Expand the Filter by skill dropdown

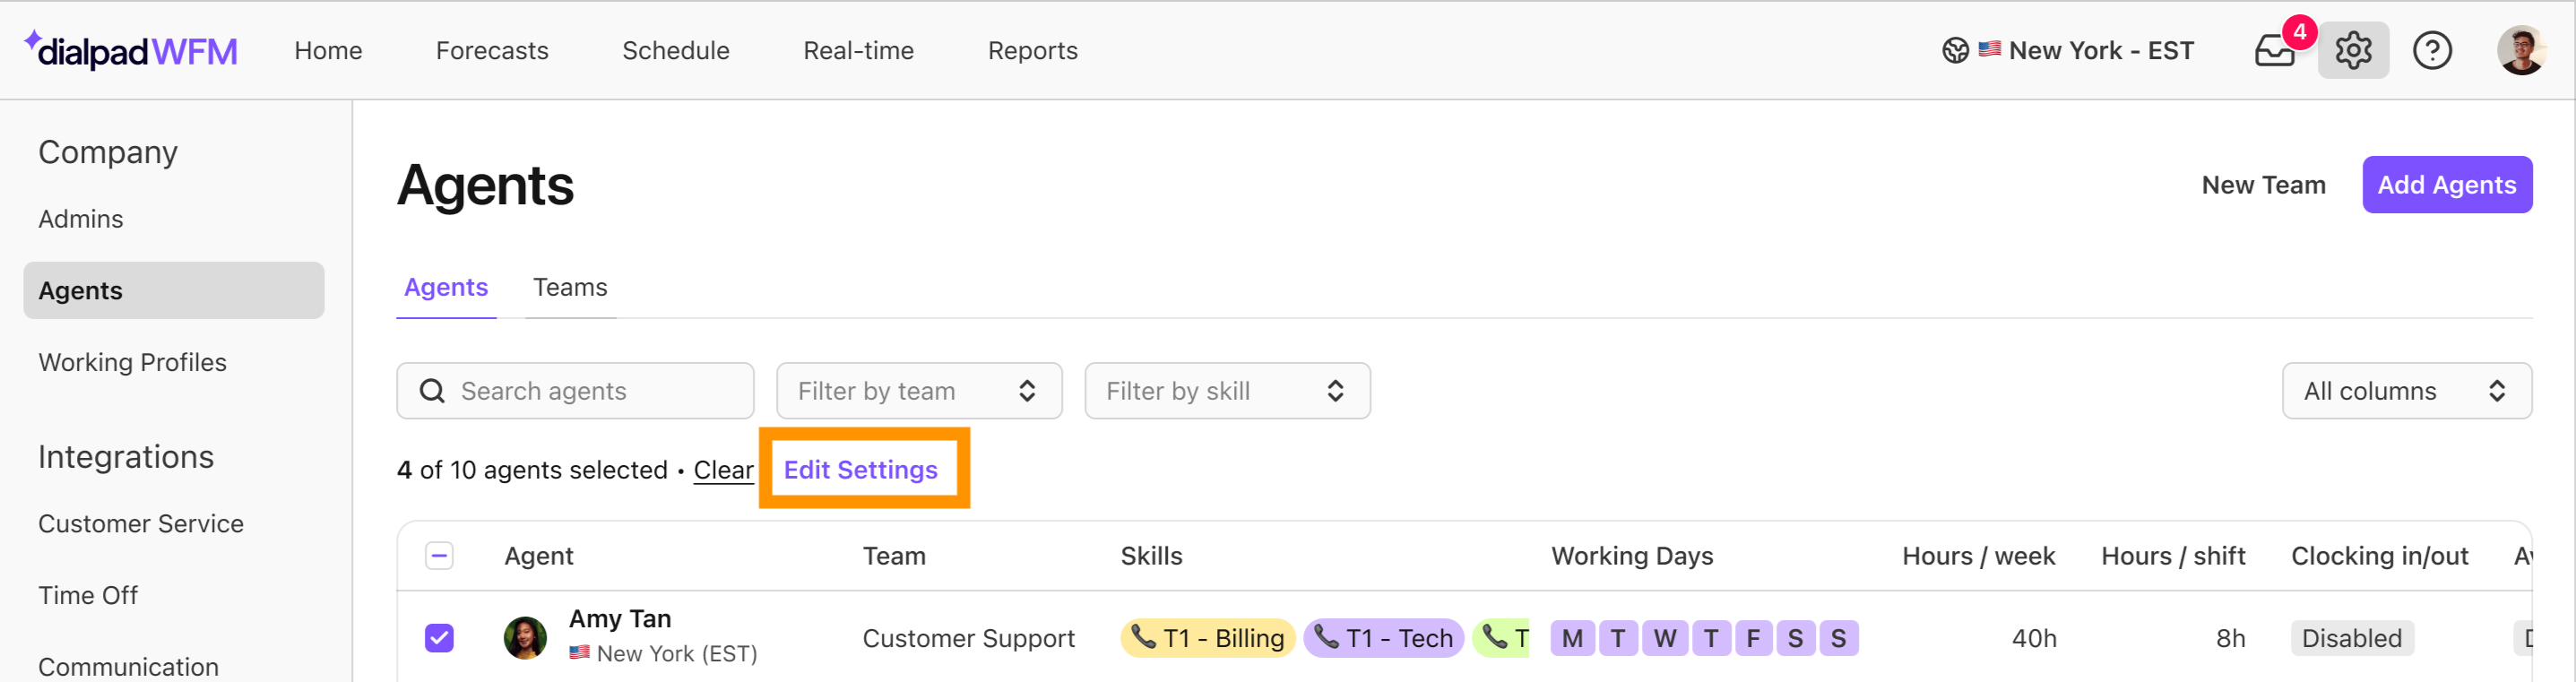1227,391
